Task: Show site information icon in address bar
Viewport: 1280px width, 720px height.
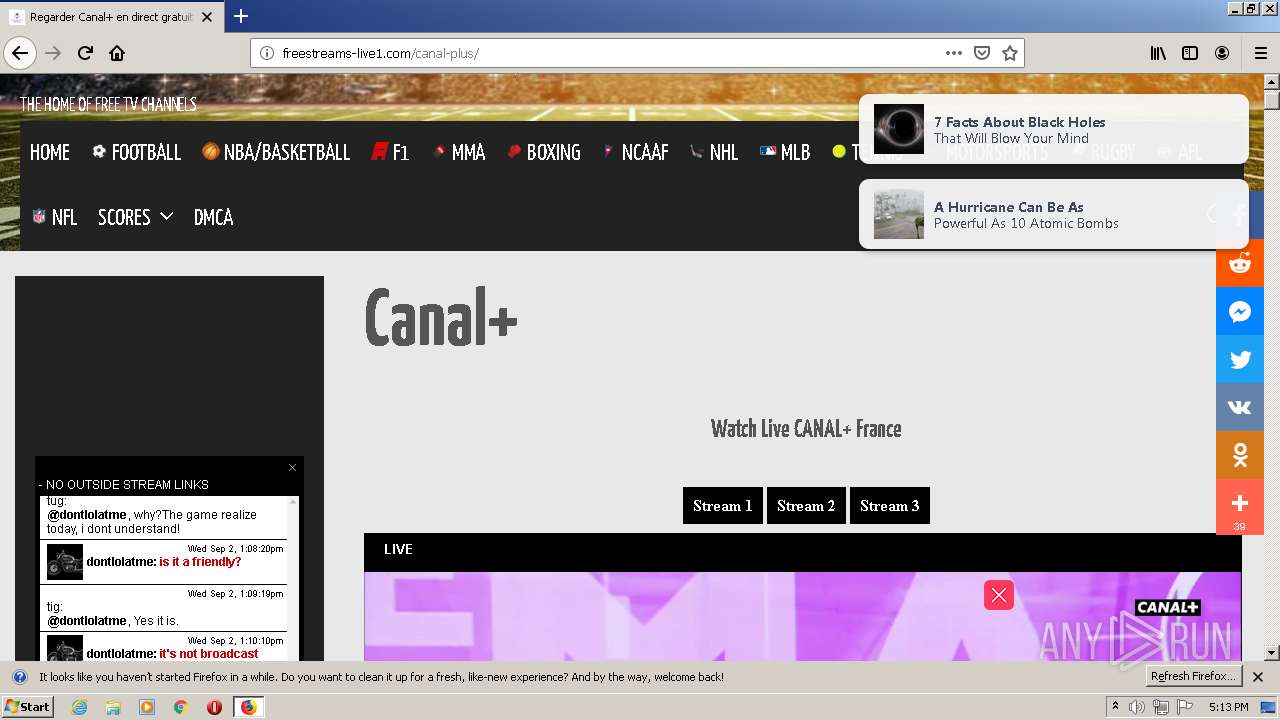Action: pos(267,53)
